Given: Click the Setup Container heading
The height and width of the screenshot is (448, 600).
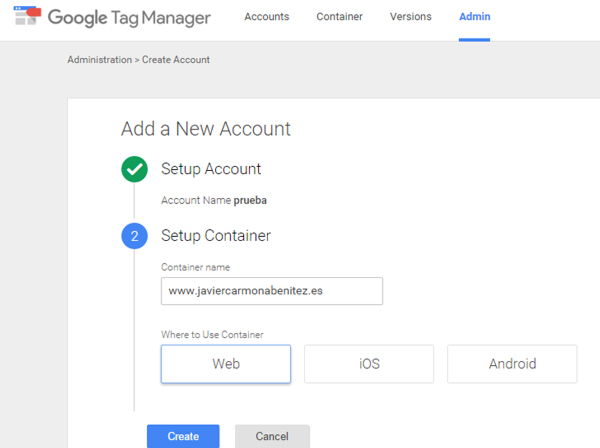Looking at the screenshot, I should 216,236.
